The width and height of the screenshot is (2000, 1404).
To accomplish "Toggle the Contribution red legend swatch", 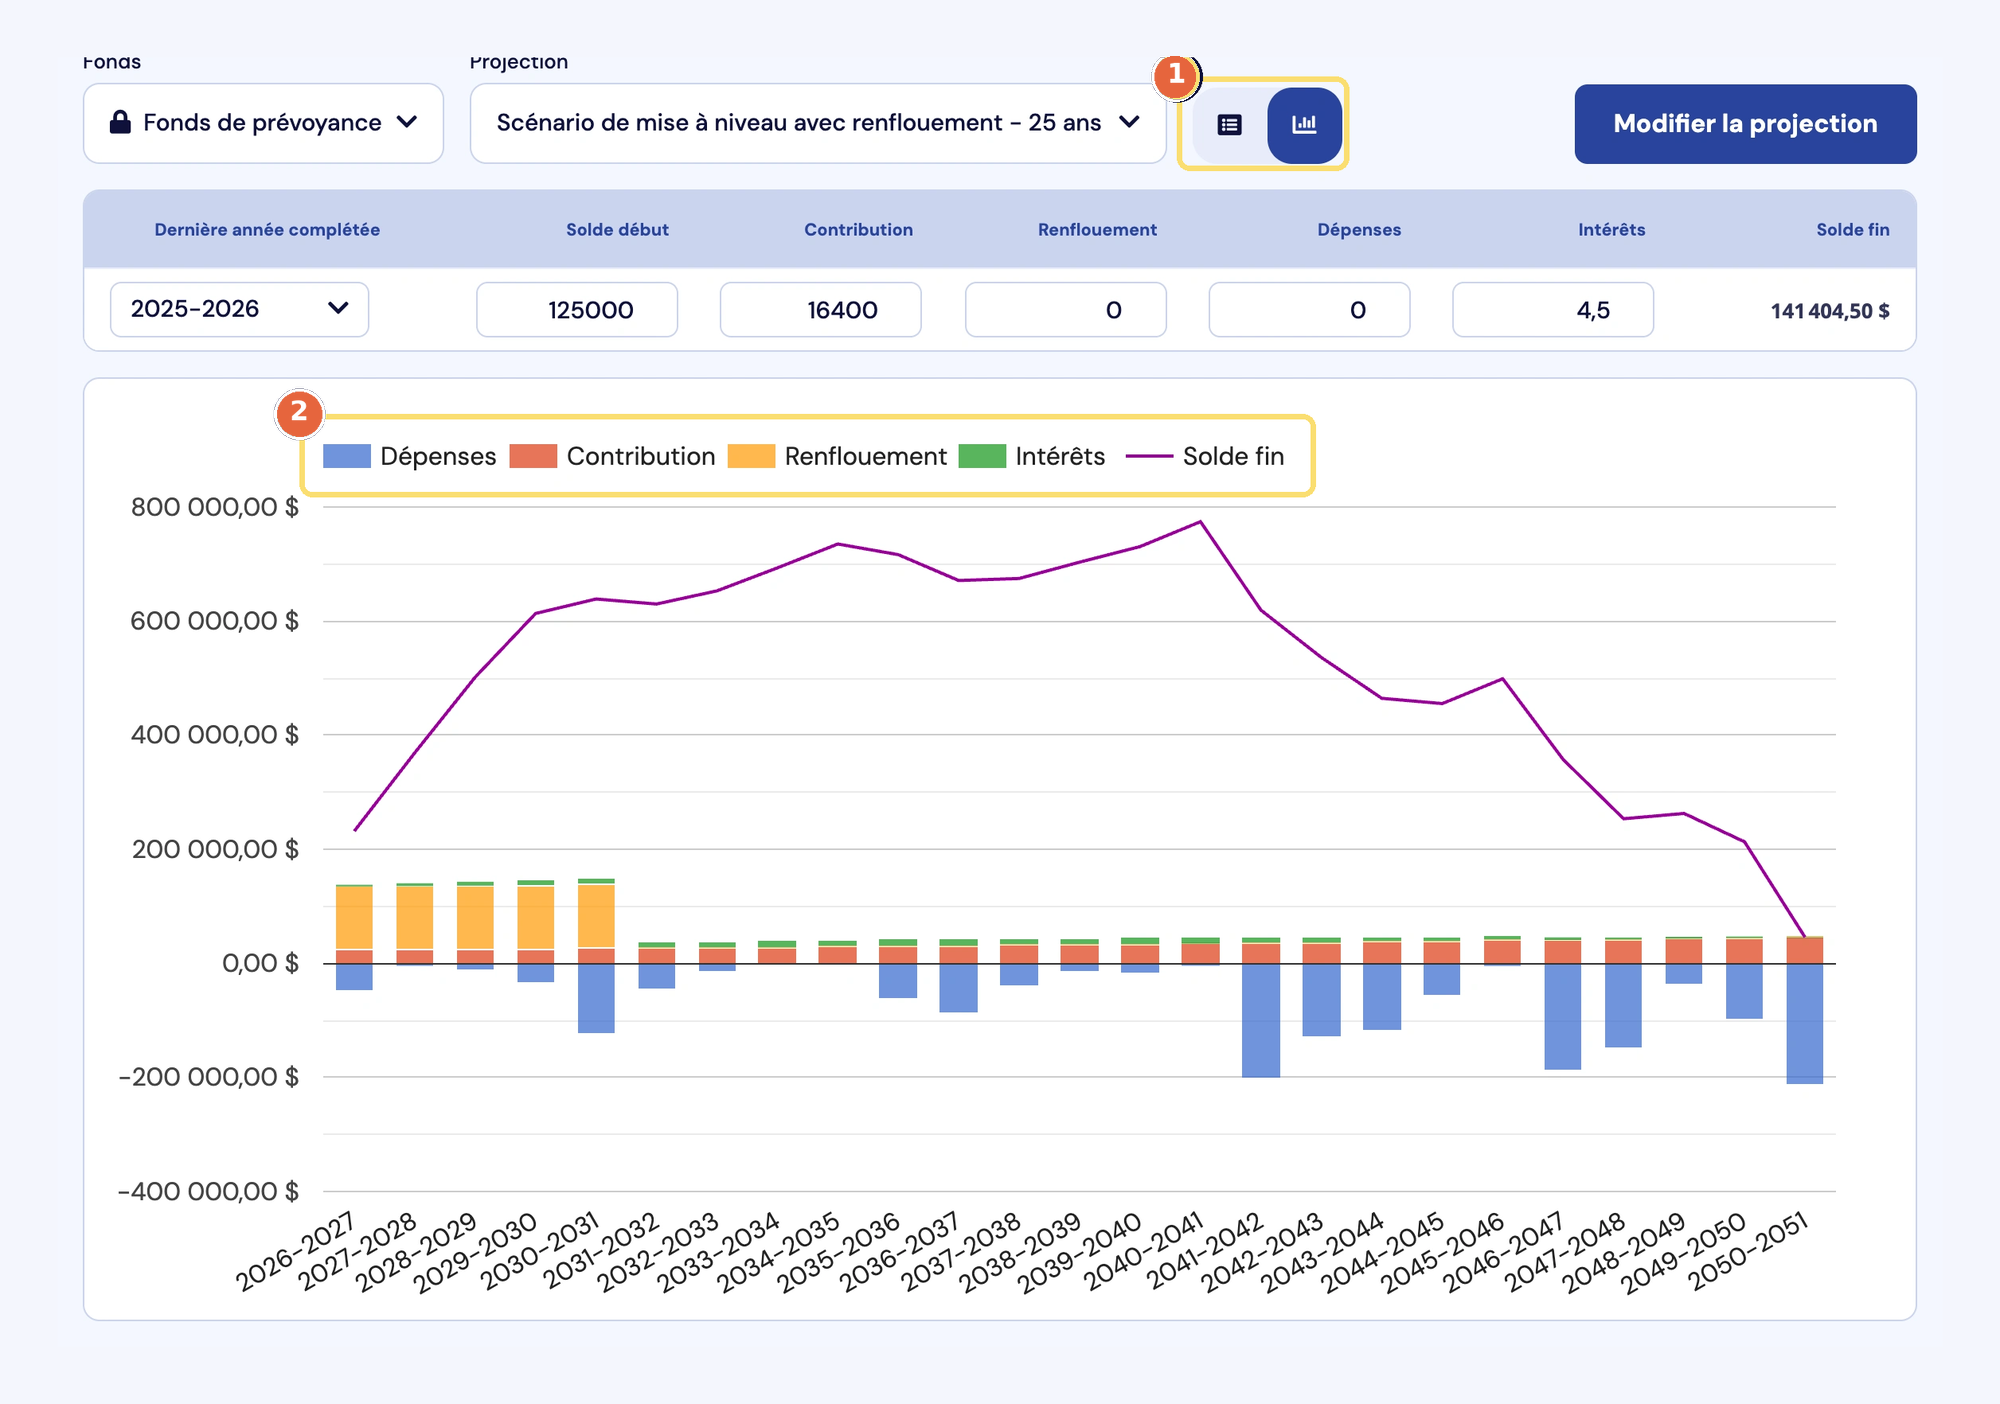I will pos(533,456).
